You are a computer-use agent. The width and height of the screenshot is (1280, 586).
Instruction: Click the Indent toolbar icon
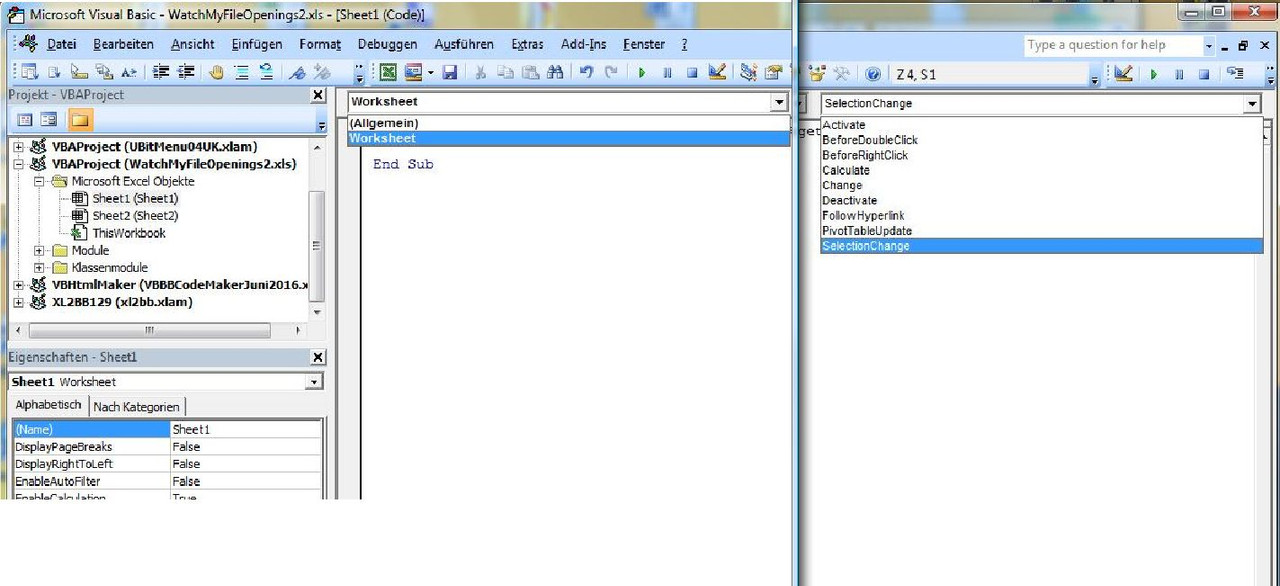coord(160,72)
